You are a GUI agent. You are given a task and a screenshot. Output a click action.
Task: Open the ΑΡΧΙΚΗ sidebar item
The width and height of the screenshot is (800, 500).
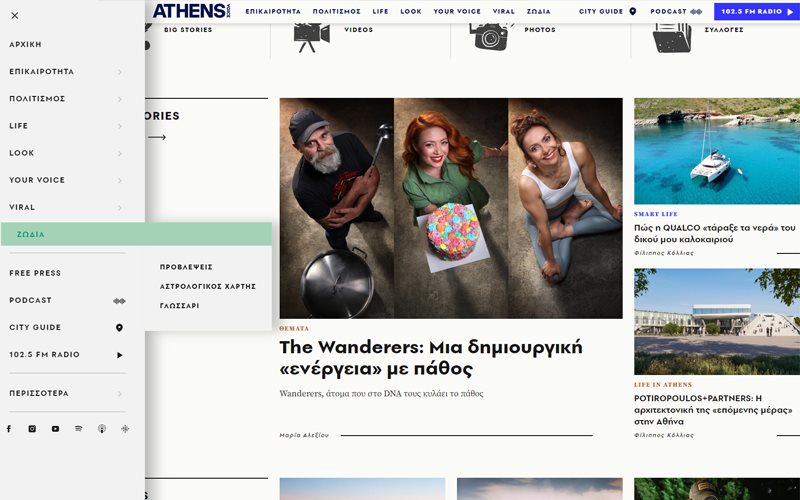[x=26, y=44]
